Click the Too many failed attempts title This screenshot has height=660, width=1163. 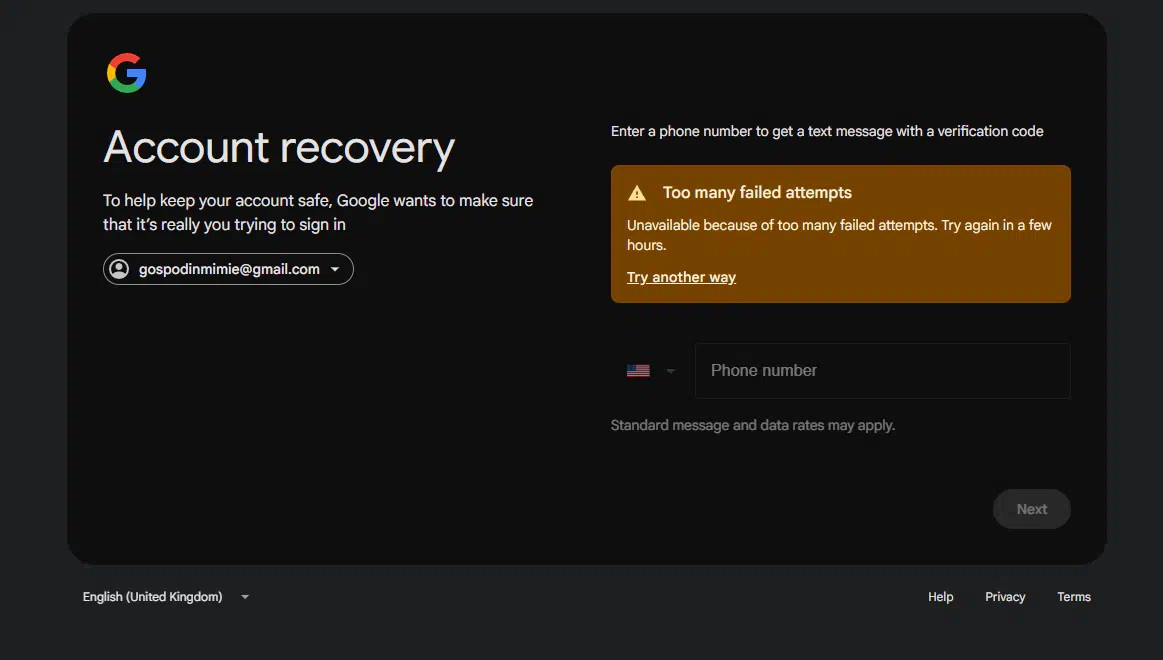pyautogui.click(x=757, y=193)
